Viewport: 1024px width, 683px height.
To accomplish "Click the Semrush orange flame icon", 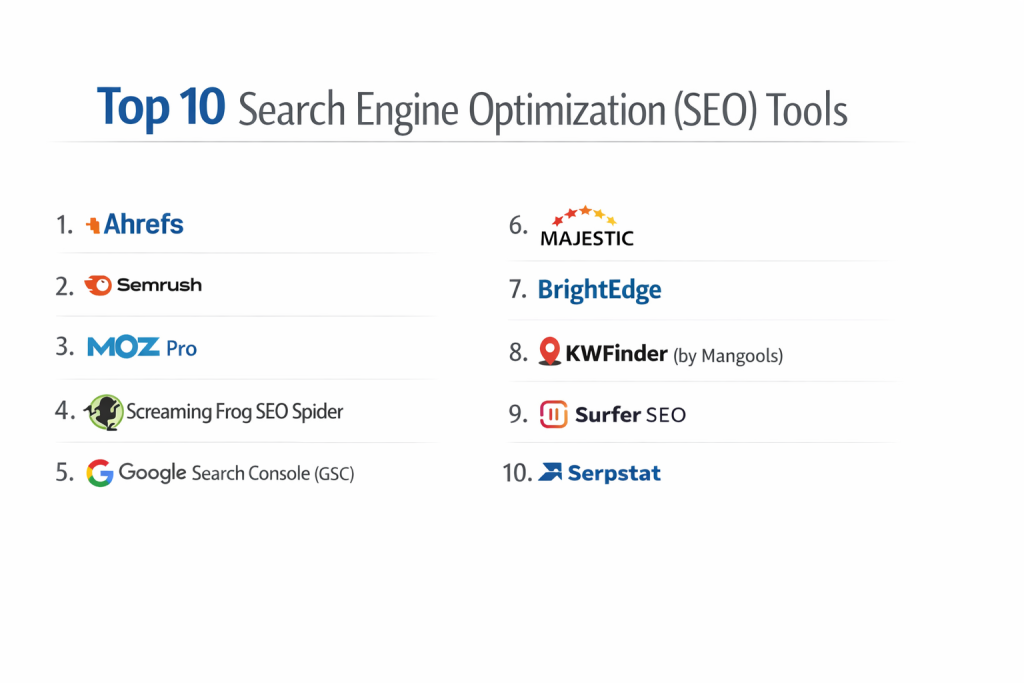I will coord(99,286).
